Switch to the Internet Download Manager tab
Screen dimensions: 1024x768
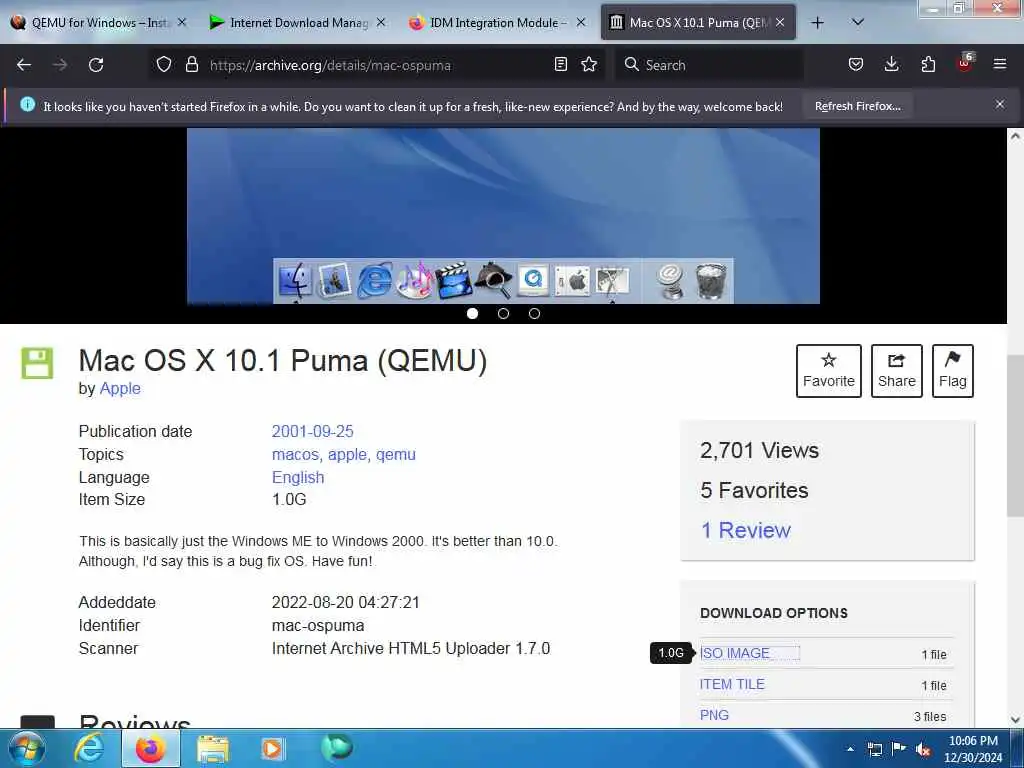coord(298,23)
